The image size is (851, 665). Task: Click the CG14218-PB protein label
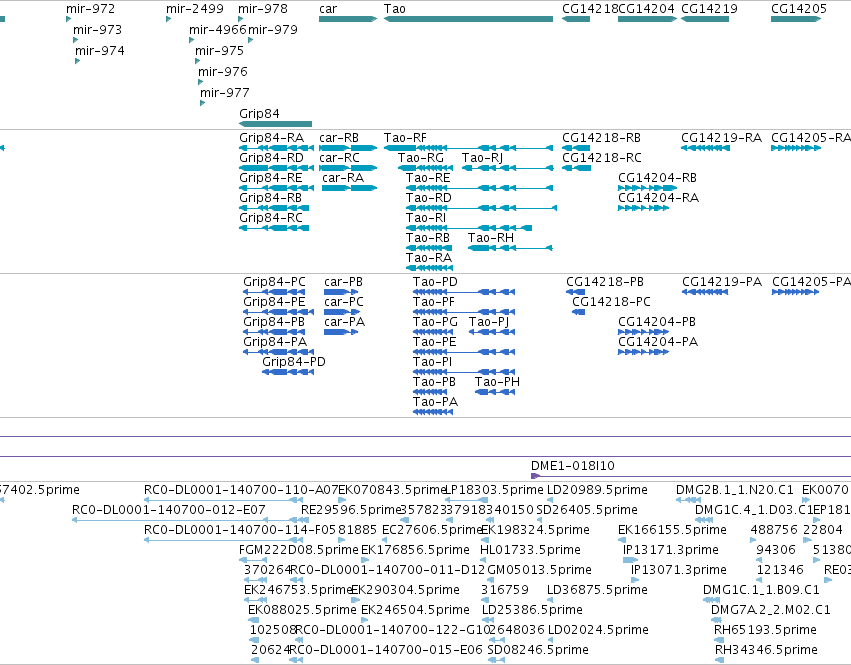605,282
